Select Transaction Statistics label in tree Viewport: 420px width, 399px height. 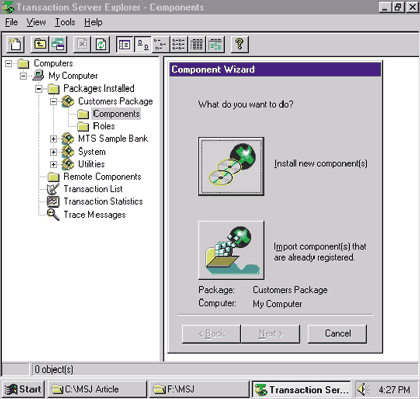[x=103, y=202]
